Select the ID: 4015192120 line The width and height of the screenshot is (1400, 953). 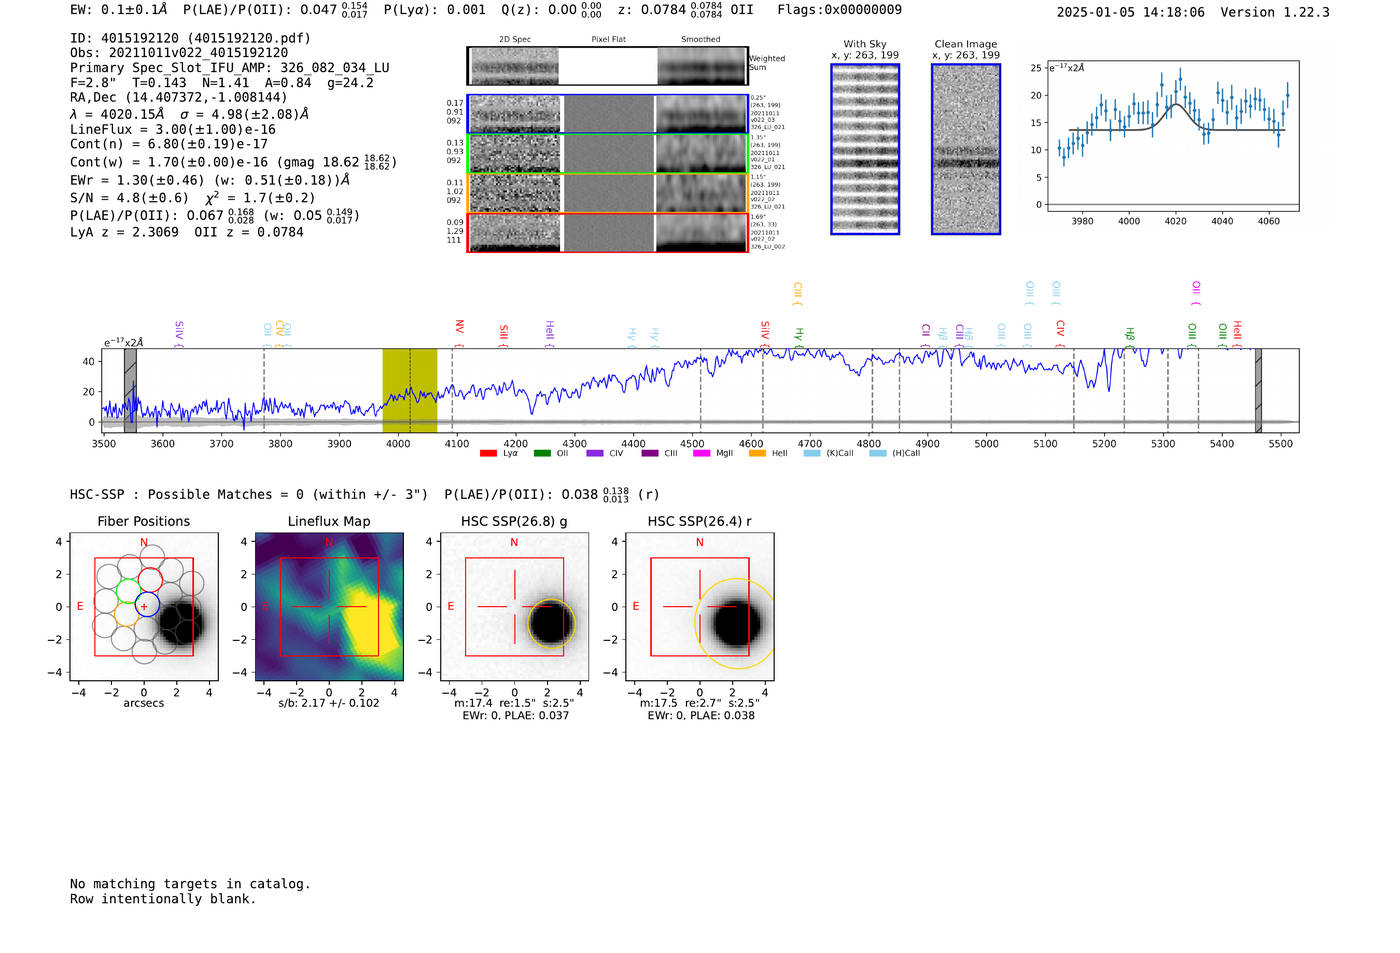coord(190,38)
